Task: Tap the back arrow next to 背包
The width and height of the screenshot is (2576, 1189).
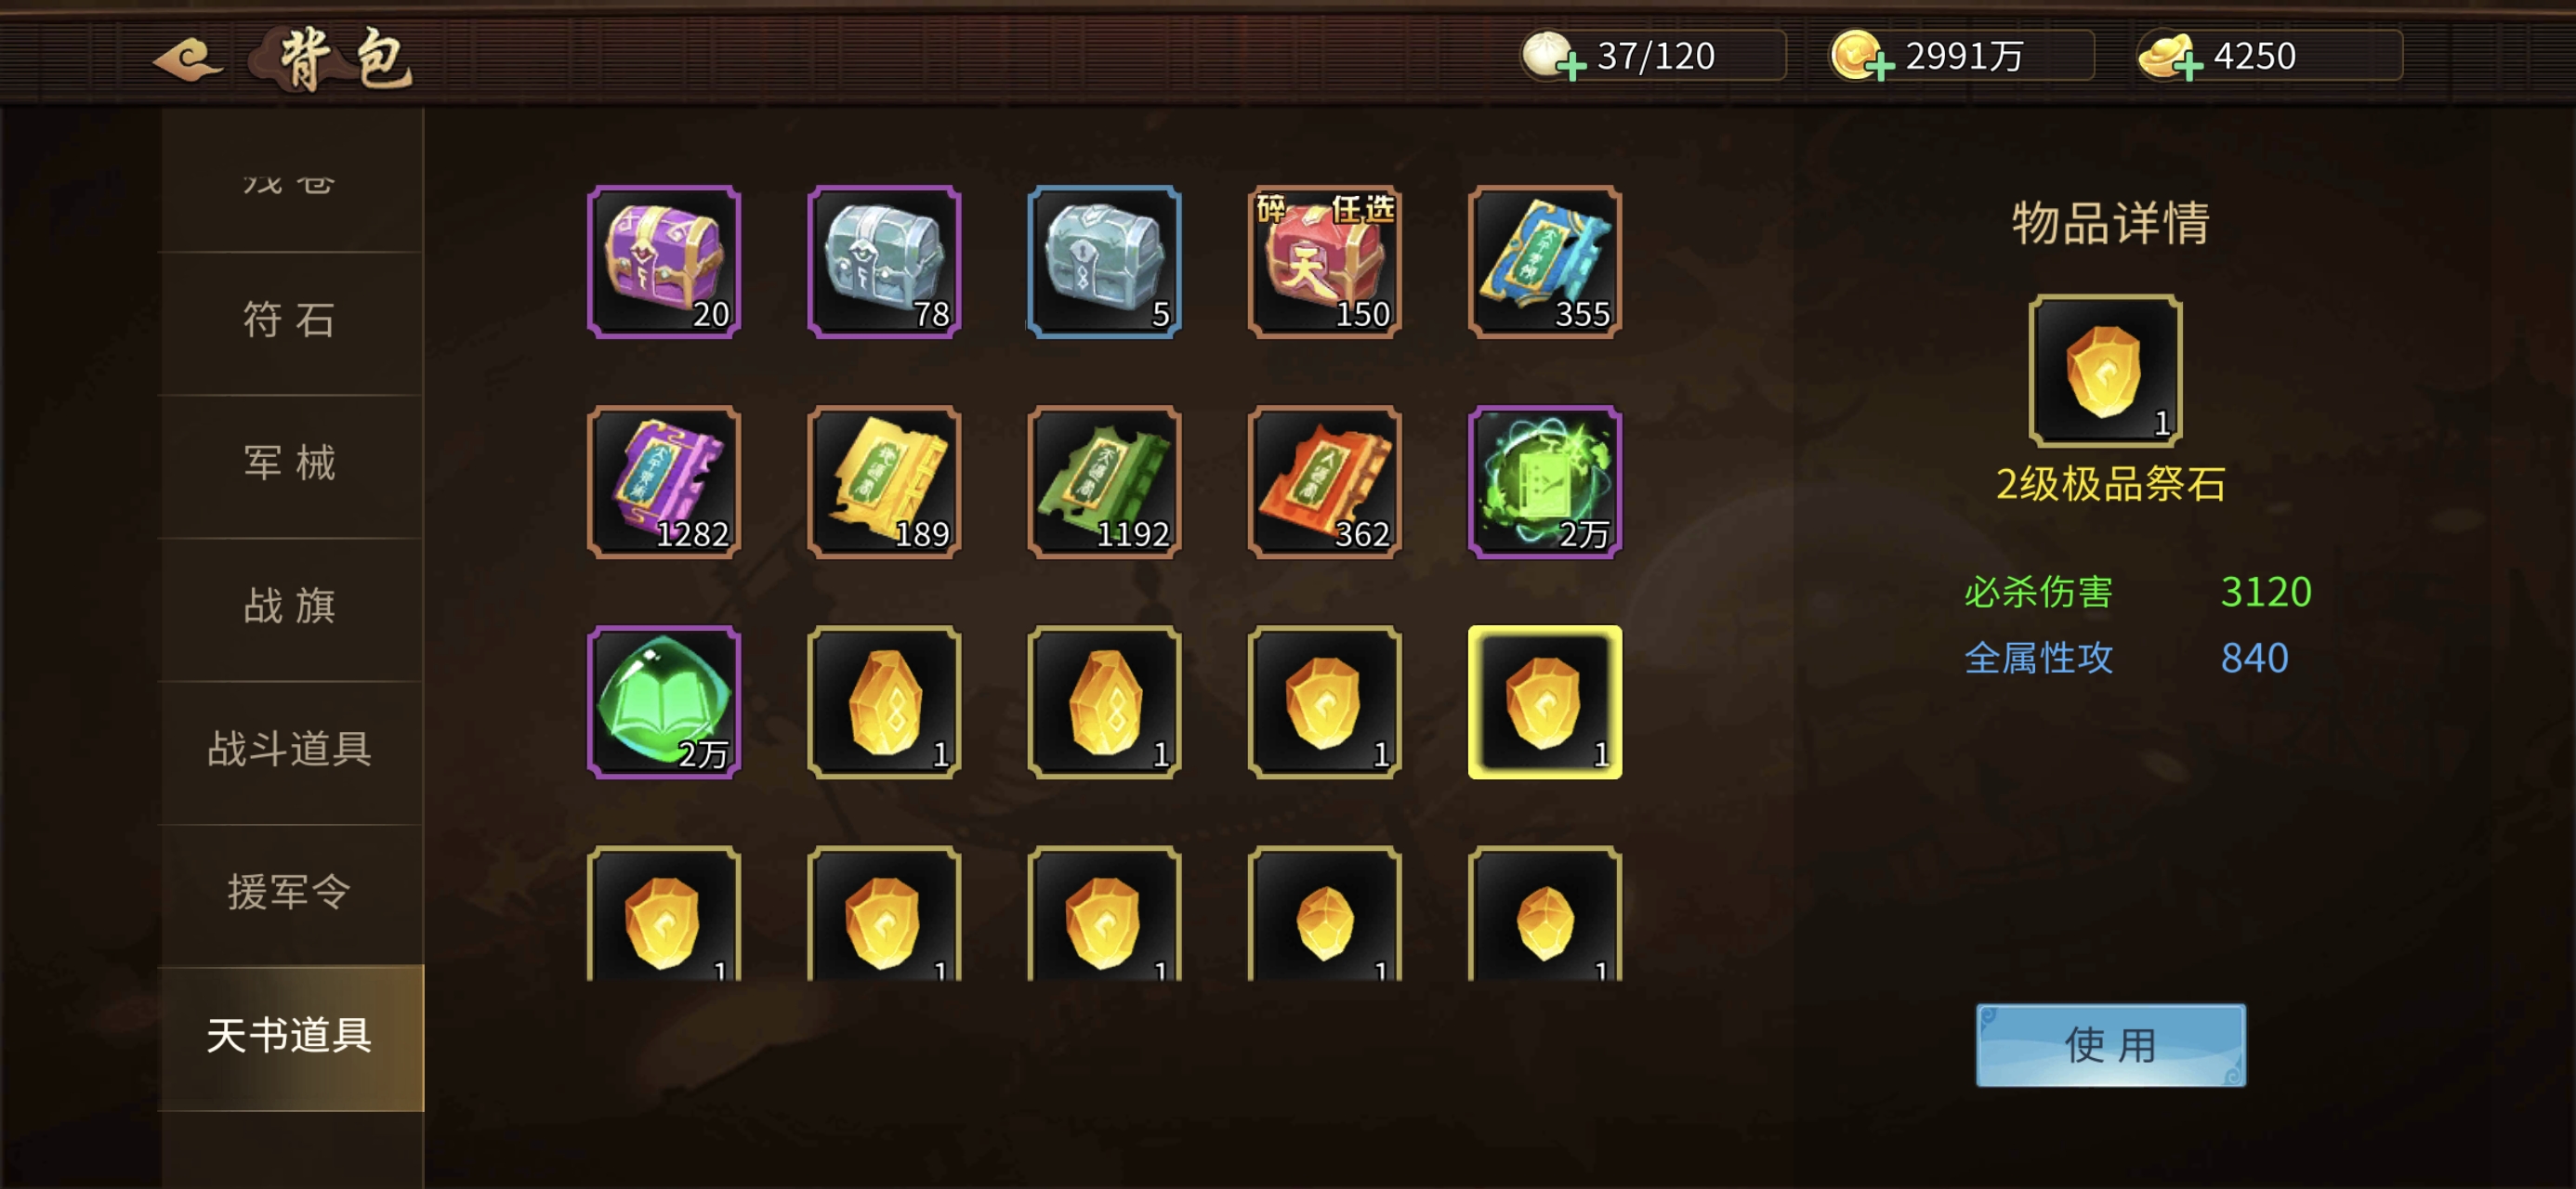Action: click(188, 59)
